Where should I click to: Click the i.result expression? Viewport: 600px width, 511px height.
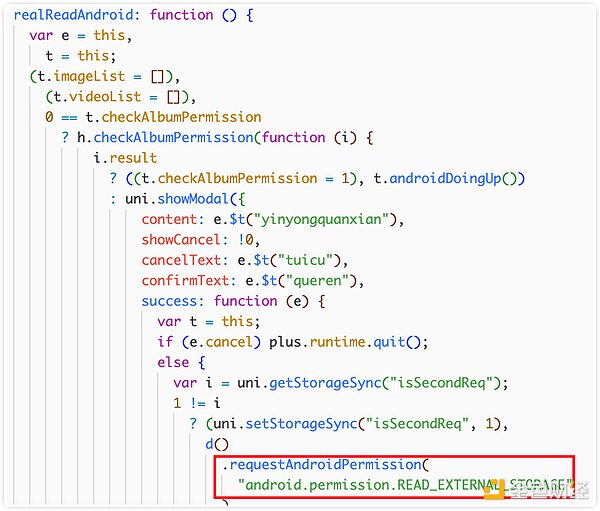coord(125,158)
